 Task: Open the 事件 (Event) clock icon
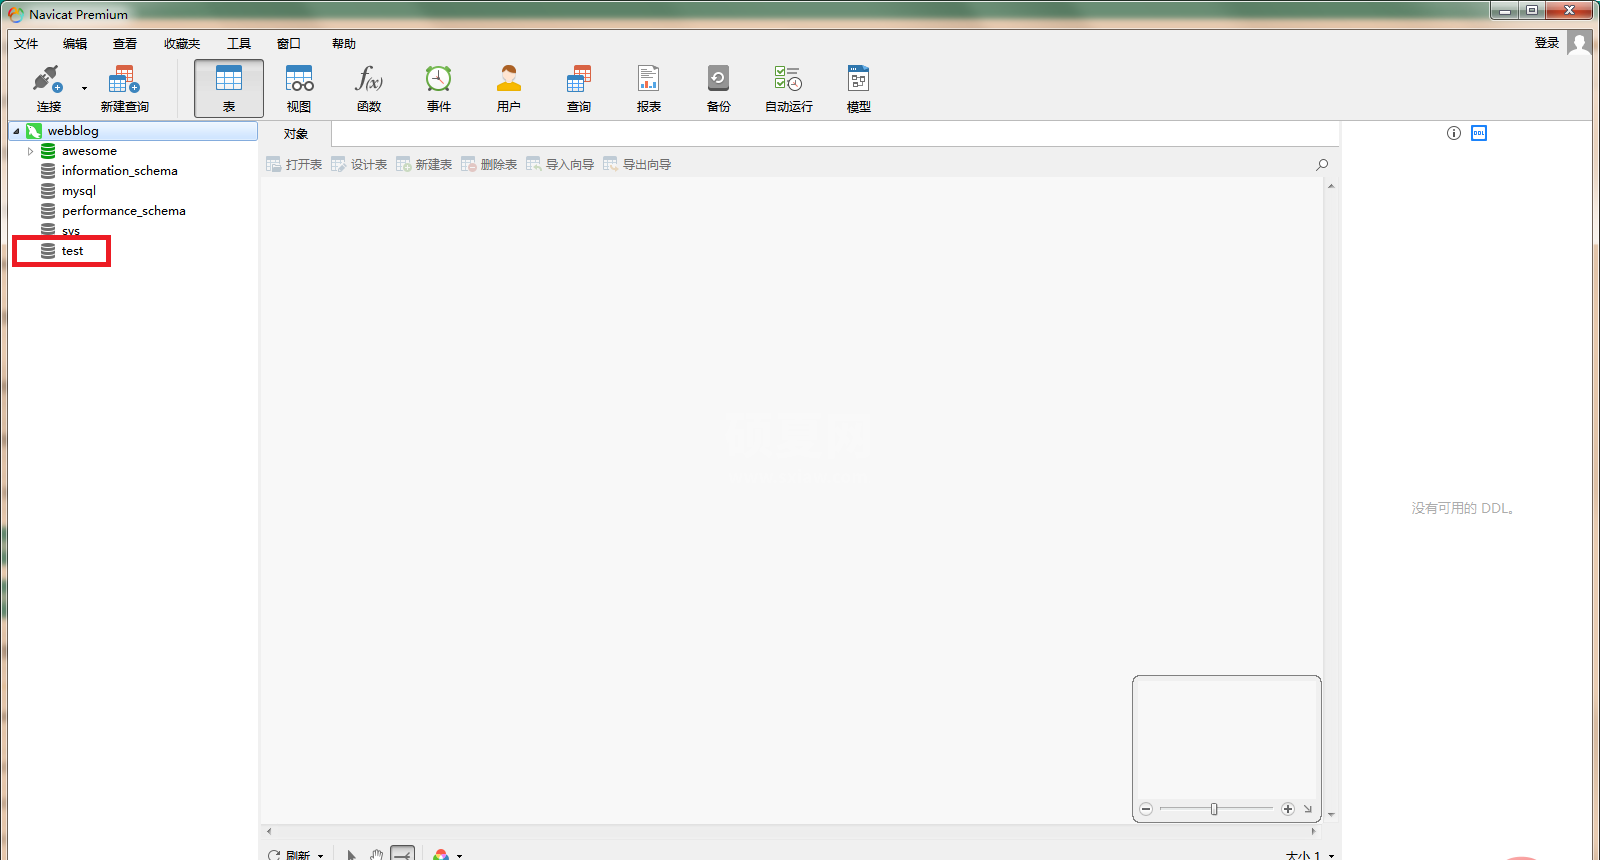pyautogui.click(x=439, y=79)
